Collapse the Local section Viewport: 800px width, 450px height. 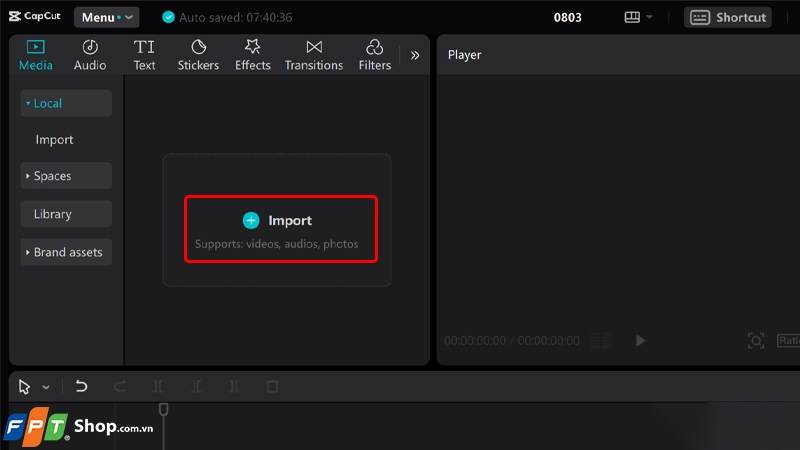(x=66, y=103)
